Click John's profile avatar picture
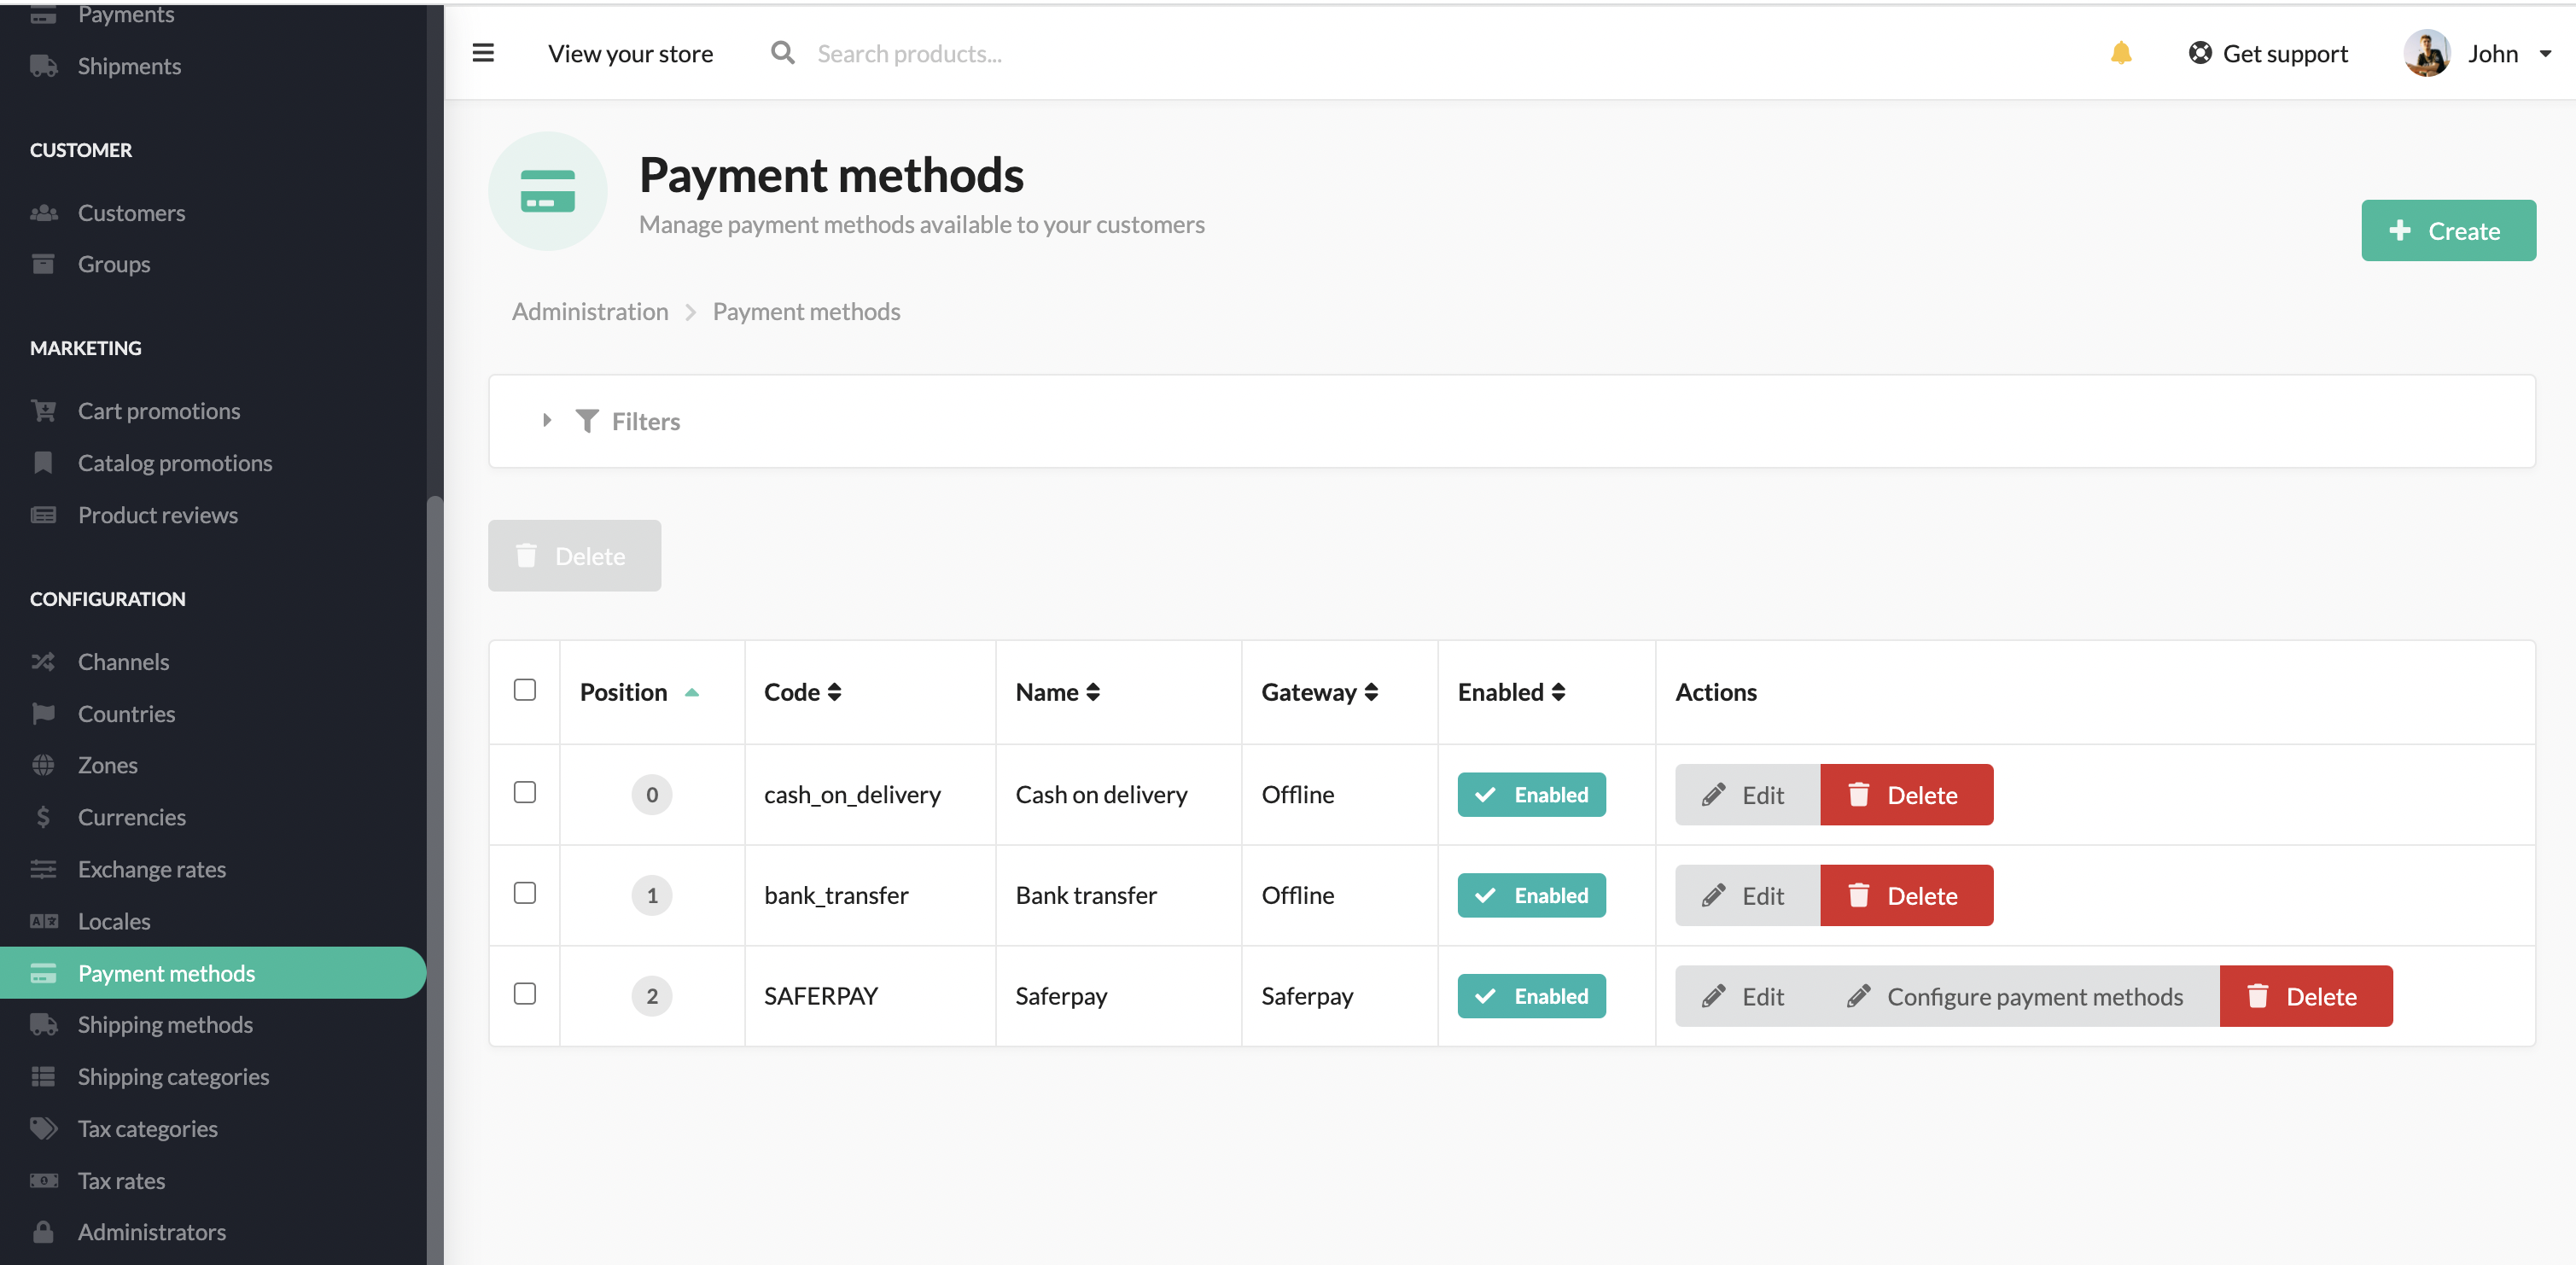The width and height of the screenshot is (2576, 1265). [x=2425, y=53]
